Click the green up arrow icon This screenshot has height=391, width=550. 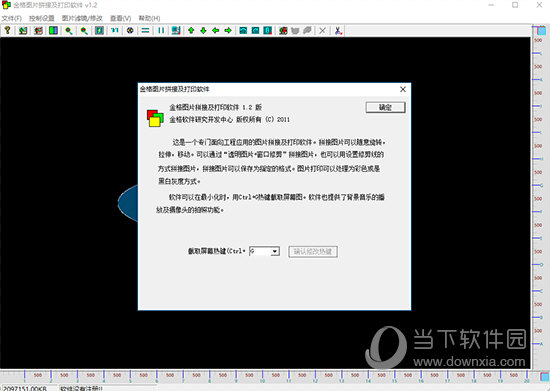191,31
